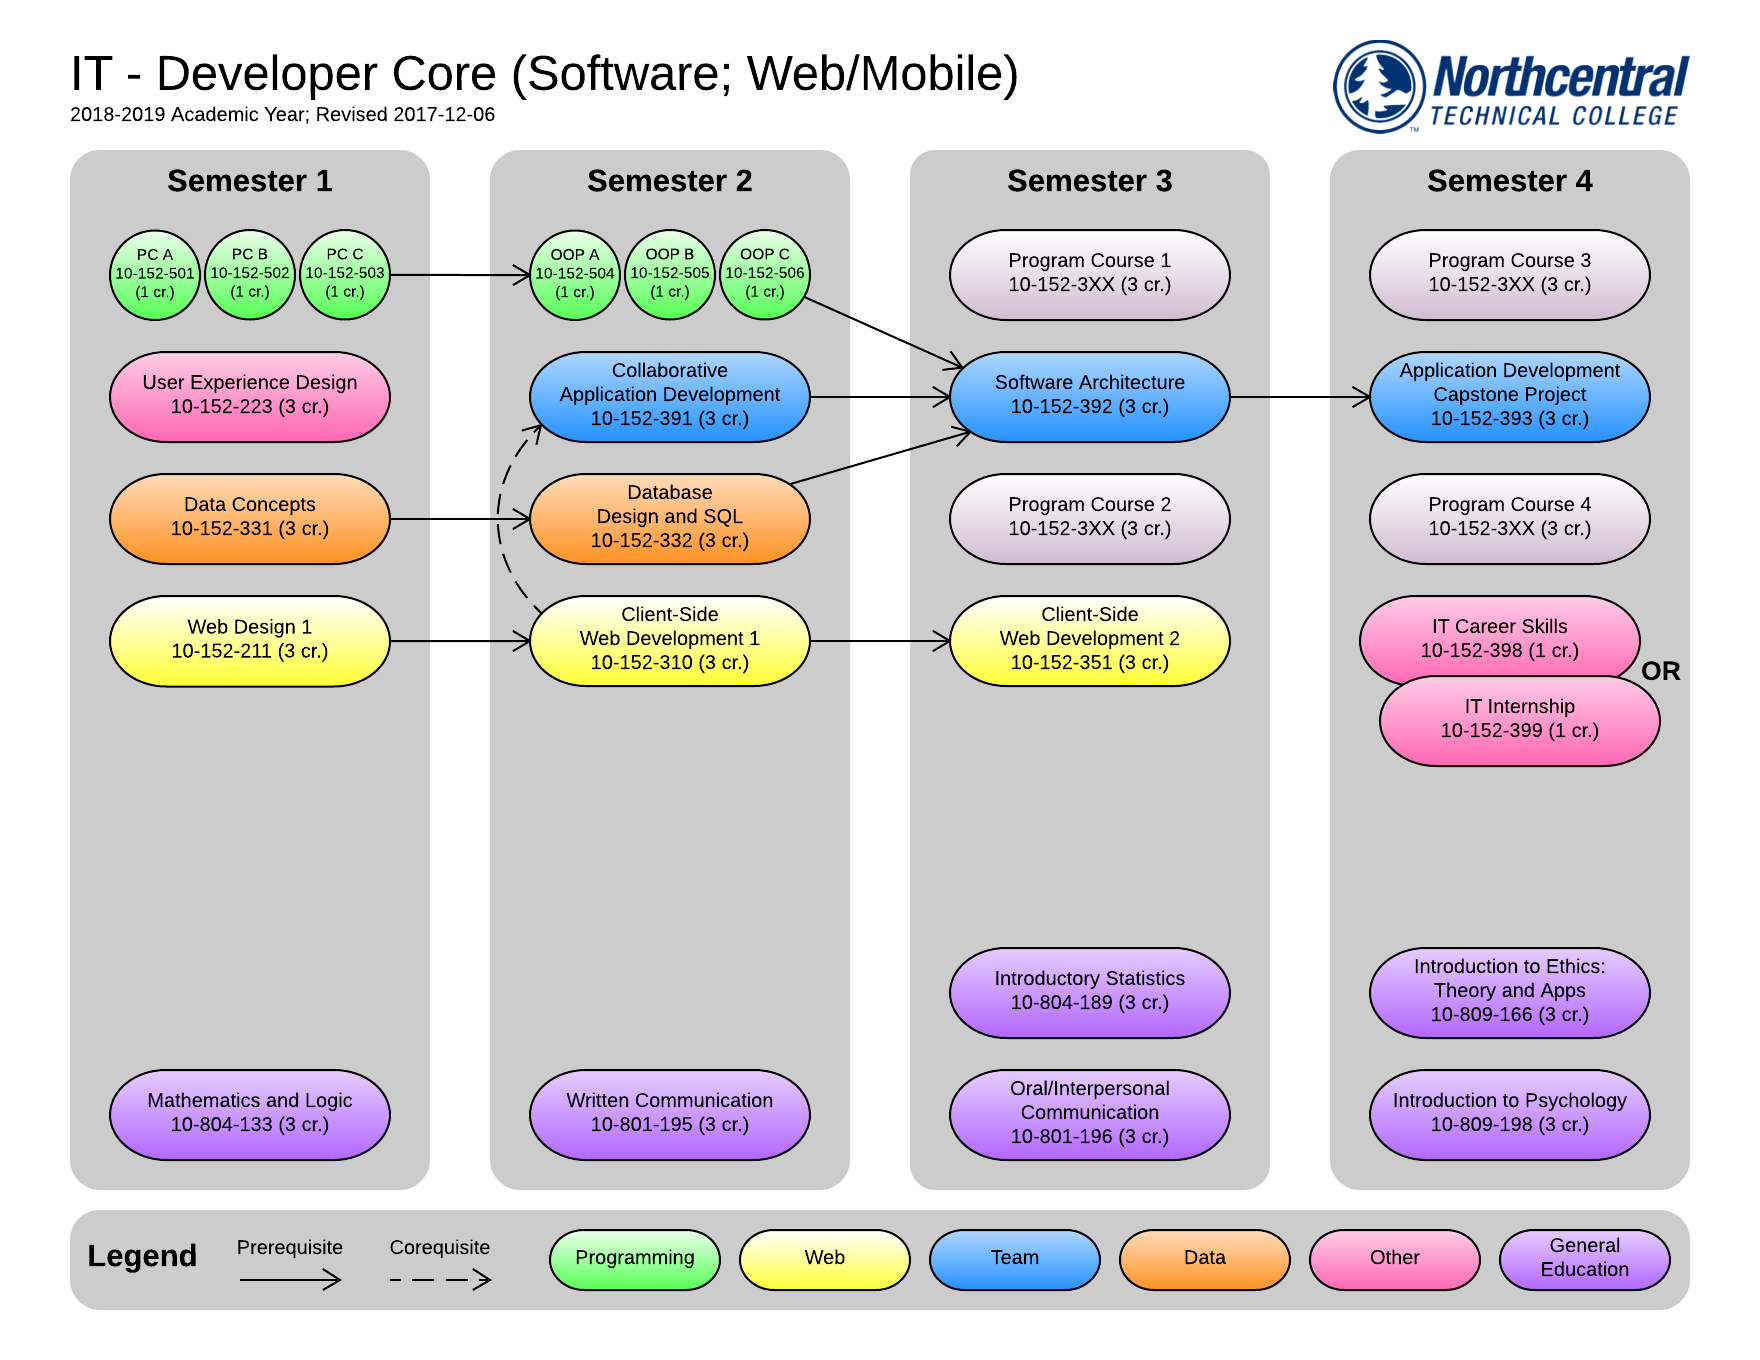Screen dimensions: 1760x1360
Task: Select the PC C 10-152-503 circle
Action: (x=344, y=274)
